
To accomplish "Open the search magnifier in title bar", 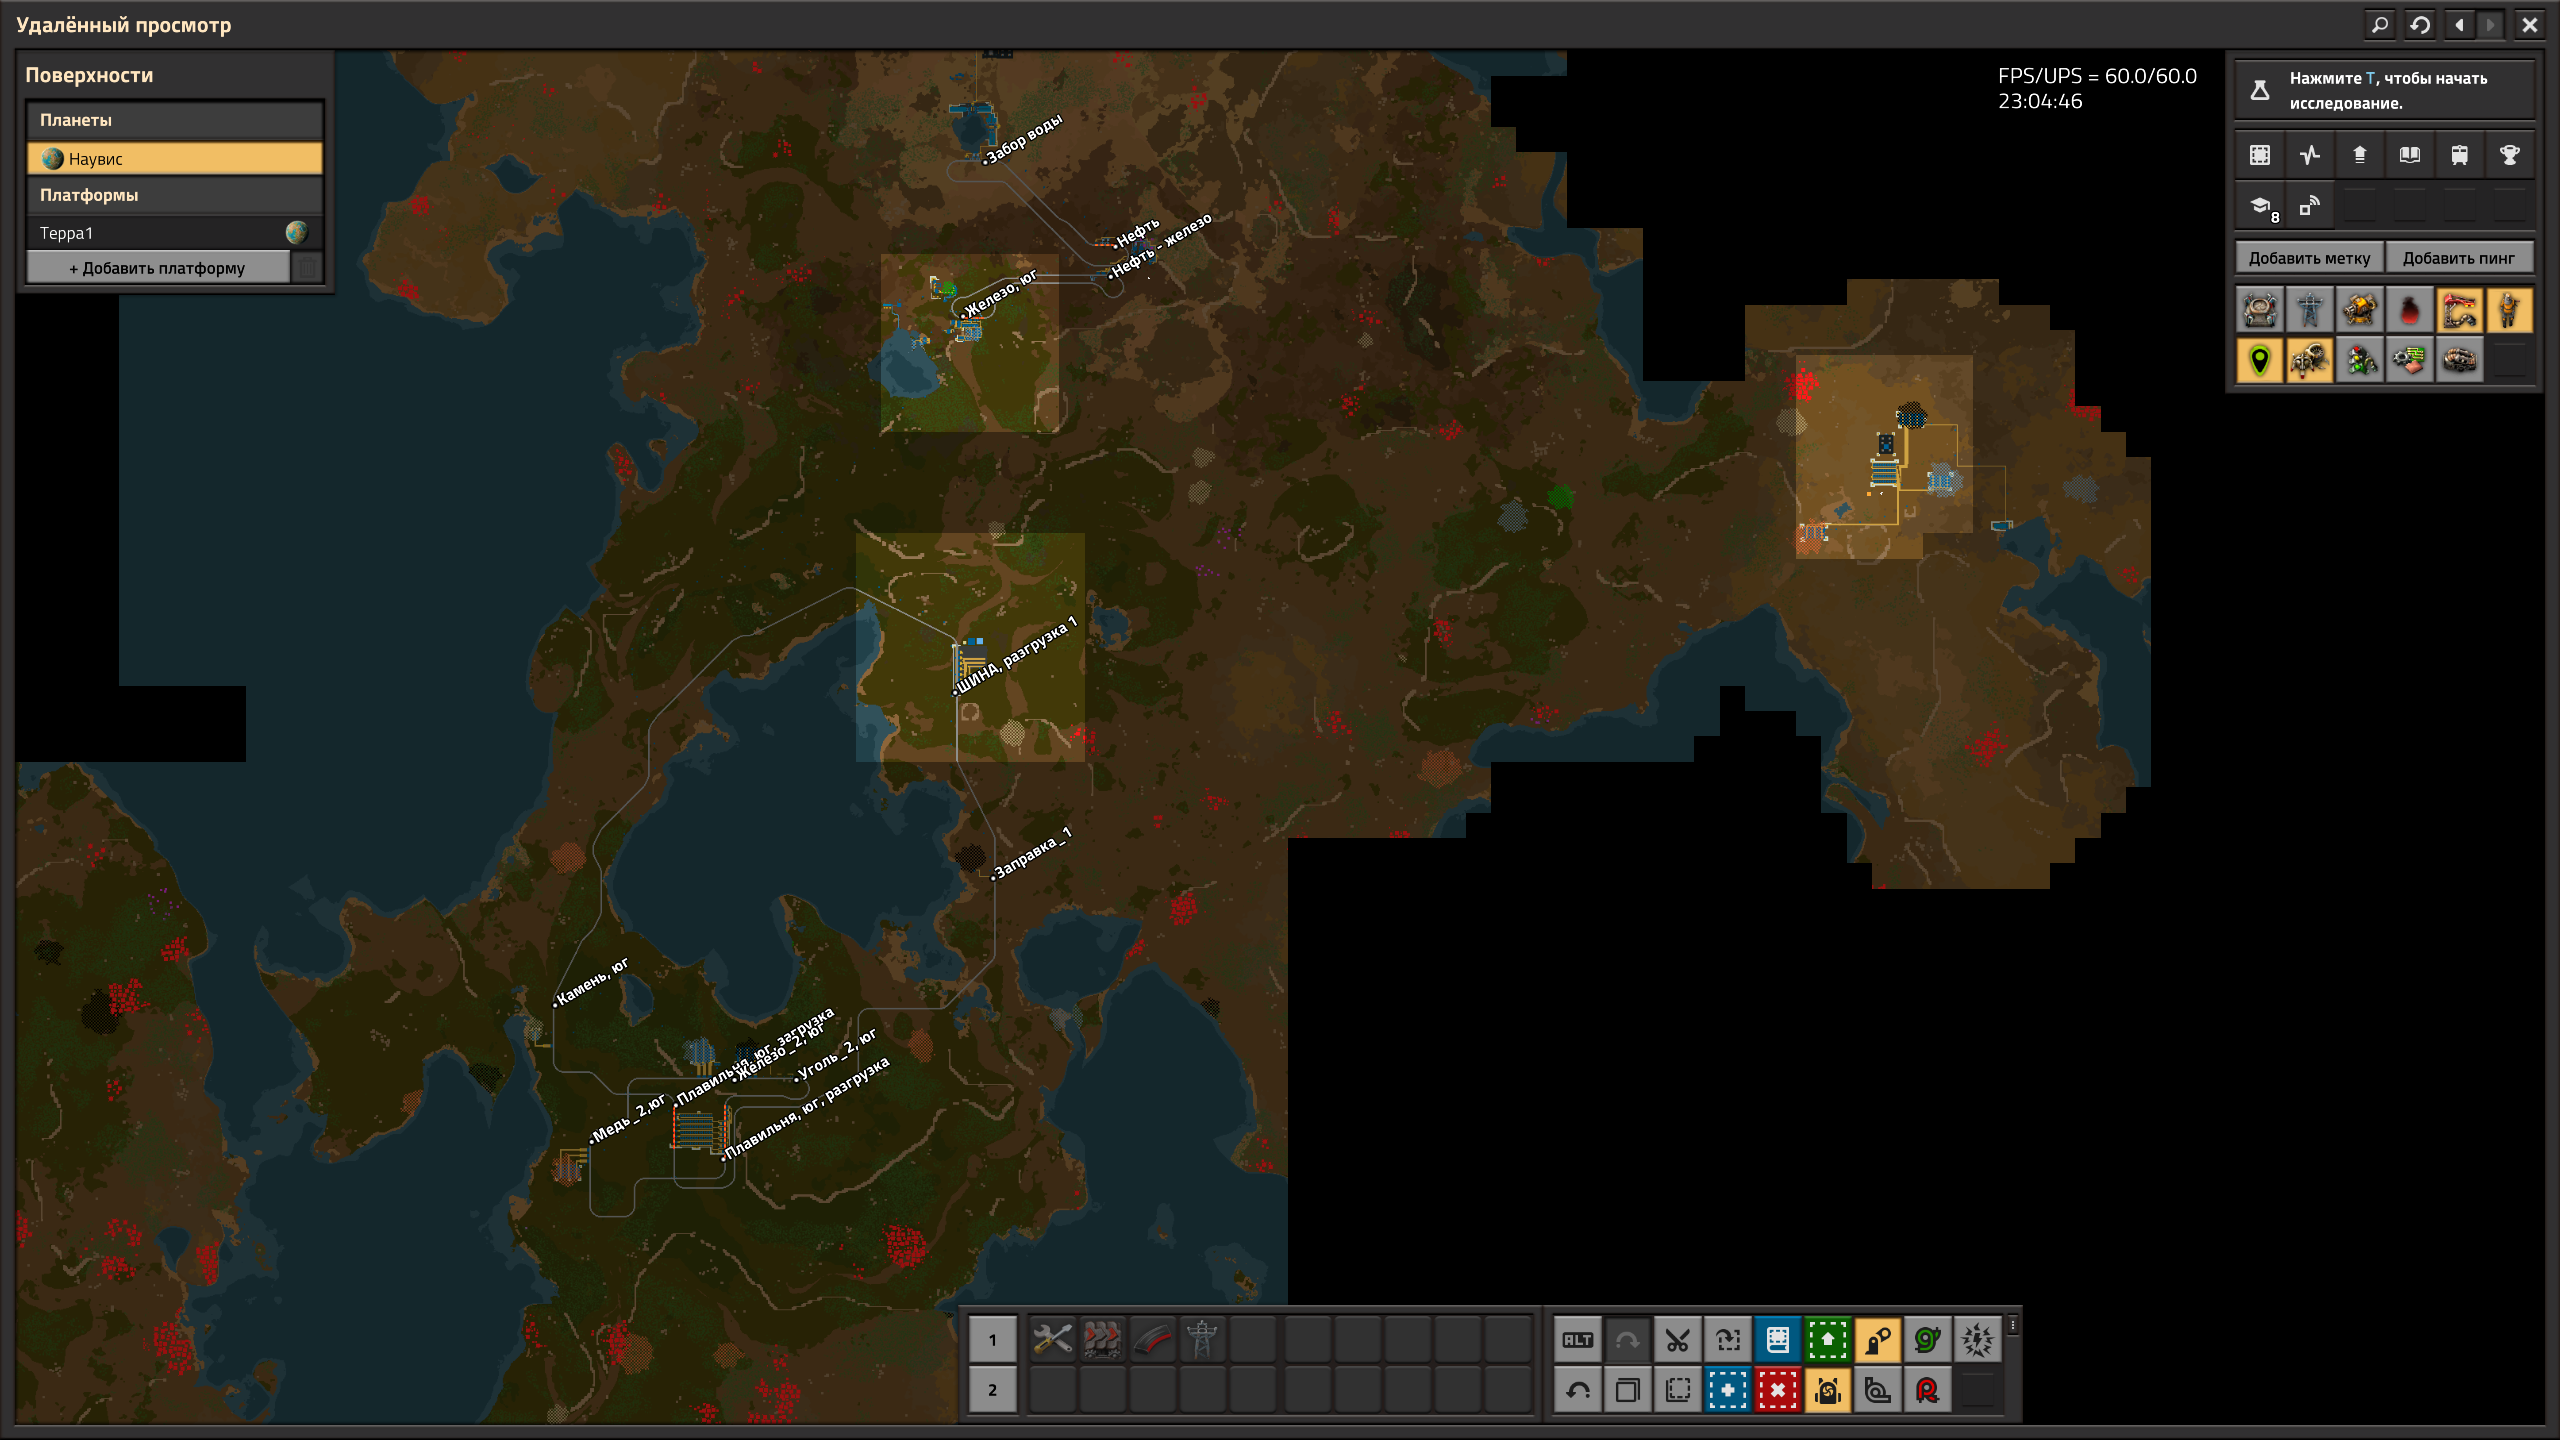I will 2380,25.
